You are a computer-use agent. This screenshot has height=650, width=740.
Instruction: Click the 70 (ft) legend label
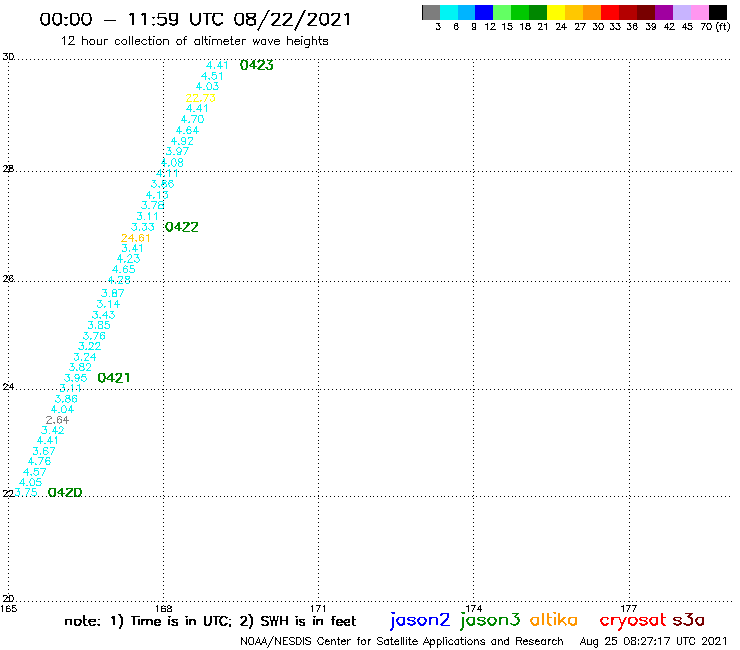click(715, 27)
